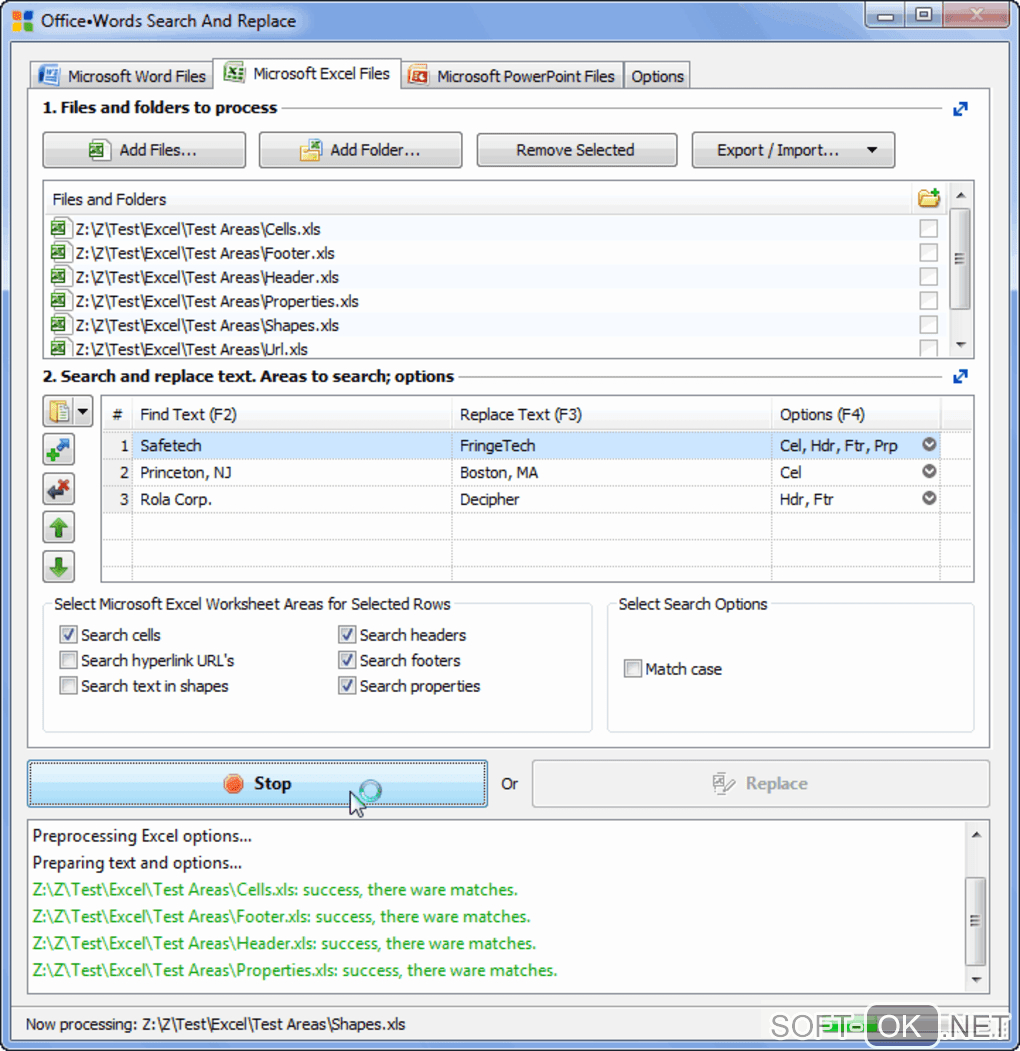This screenshot has height=1051, width=1020.
Task: Click the Properties.xls success log line
Action: pyautogui.click(x=295, y=970)
